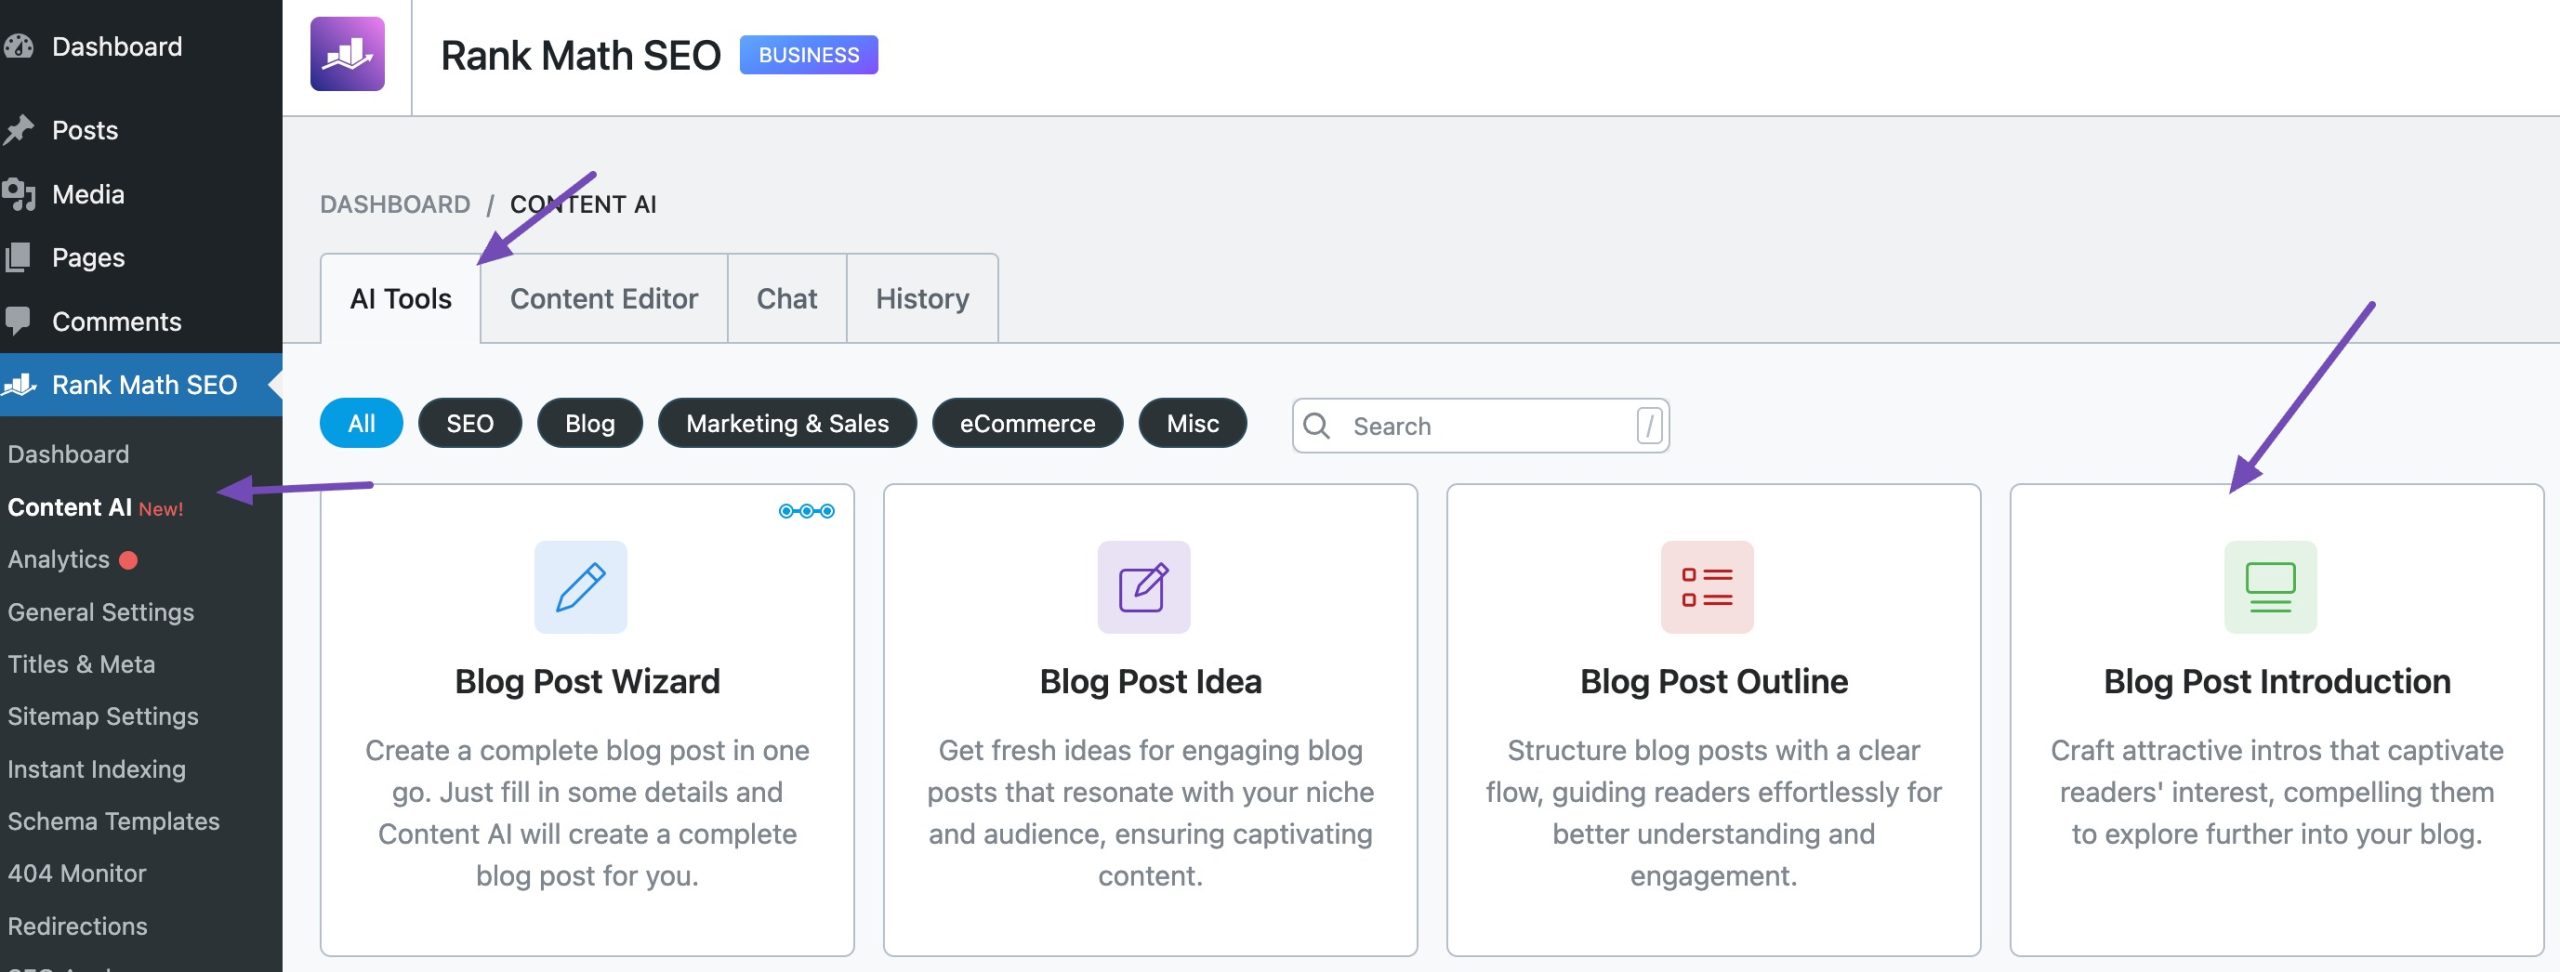Open Schema Templates submenu link
2560x972 pixels.
[x=114, y=821]
